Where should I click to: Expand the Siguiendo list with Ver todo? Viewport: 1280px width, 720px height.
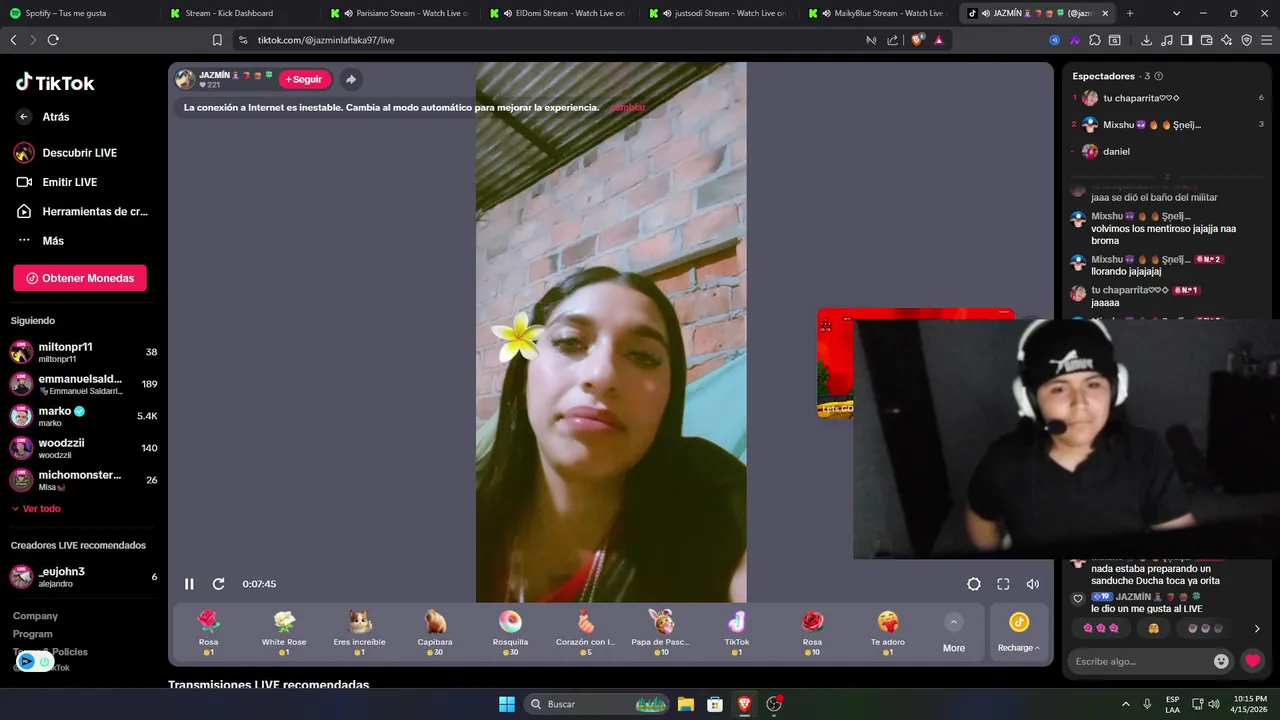pos(36,509)
